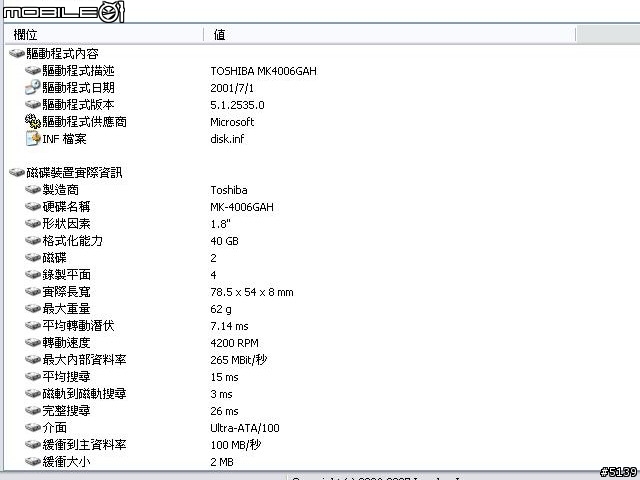This screenshot has height=480, width=640.
Task: Click the clock icon beside 驅動程式日期
Action: [33, 87]
